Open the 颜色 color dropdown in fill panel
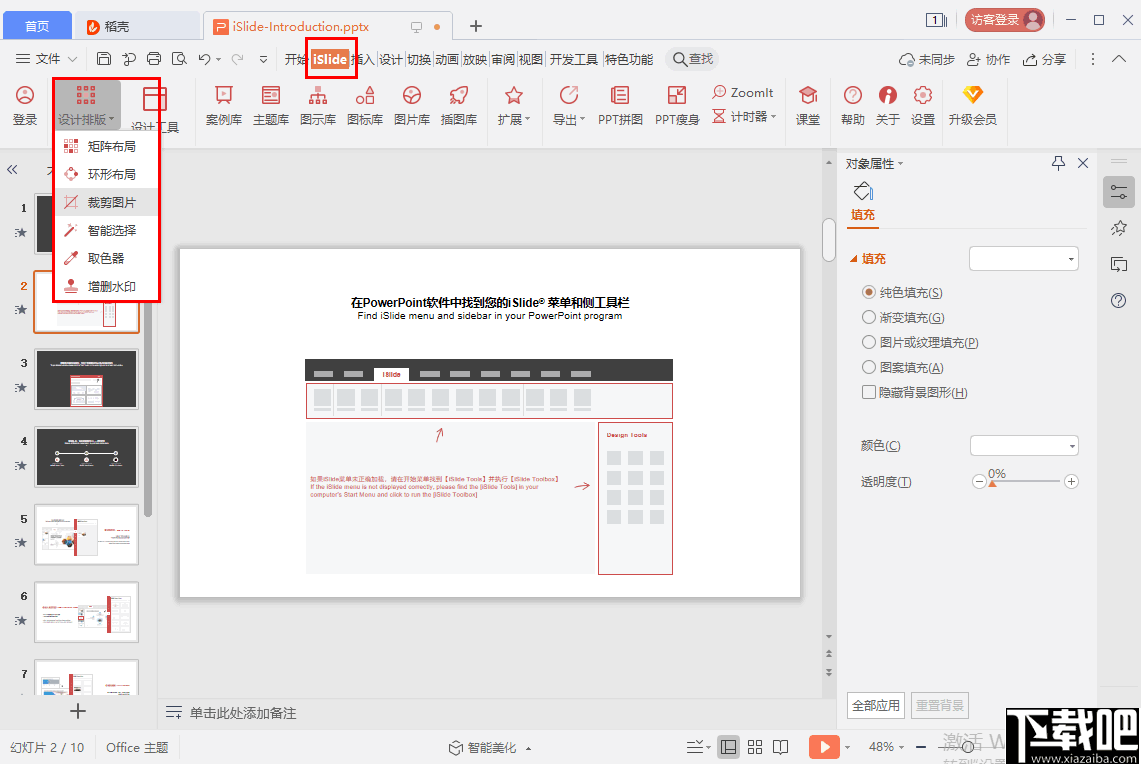 point(1023,445)
